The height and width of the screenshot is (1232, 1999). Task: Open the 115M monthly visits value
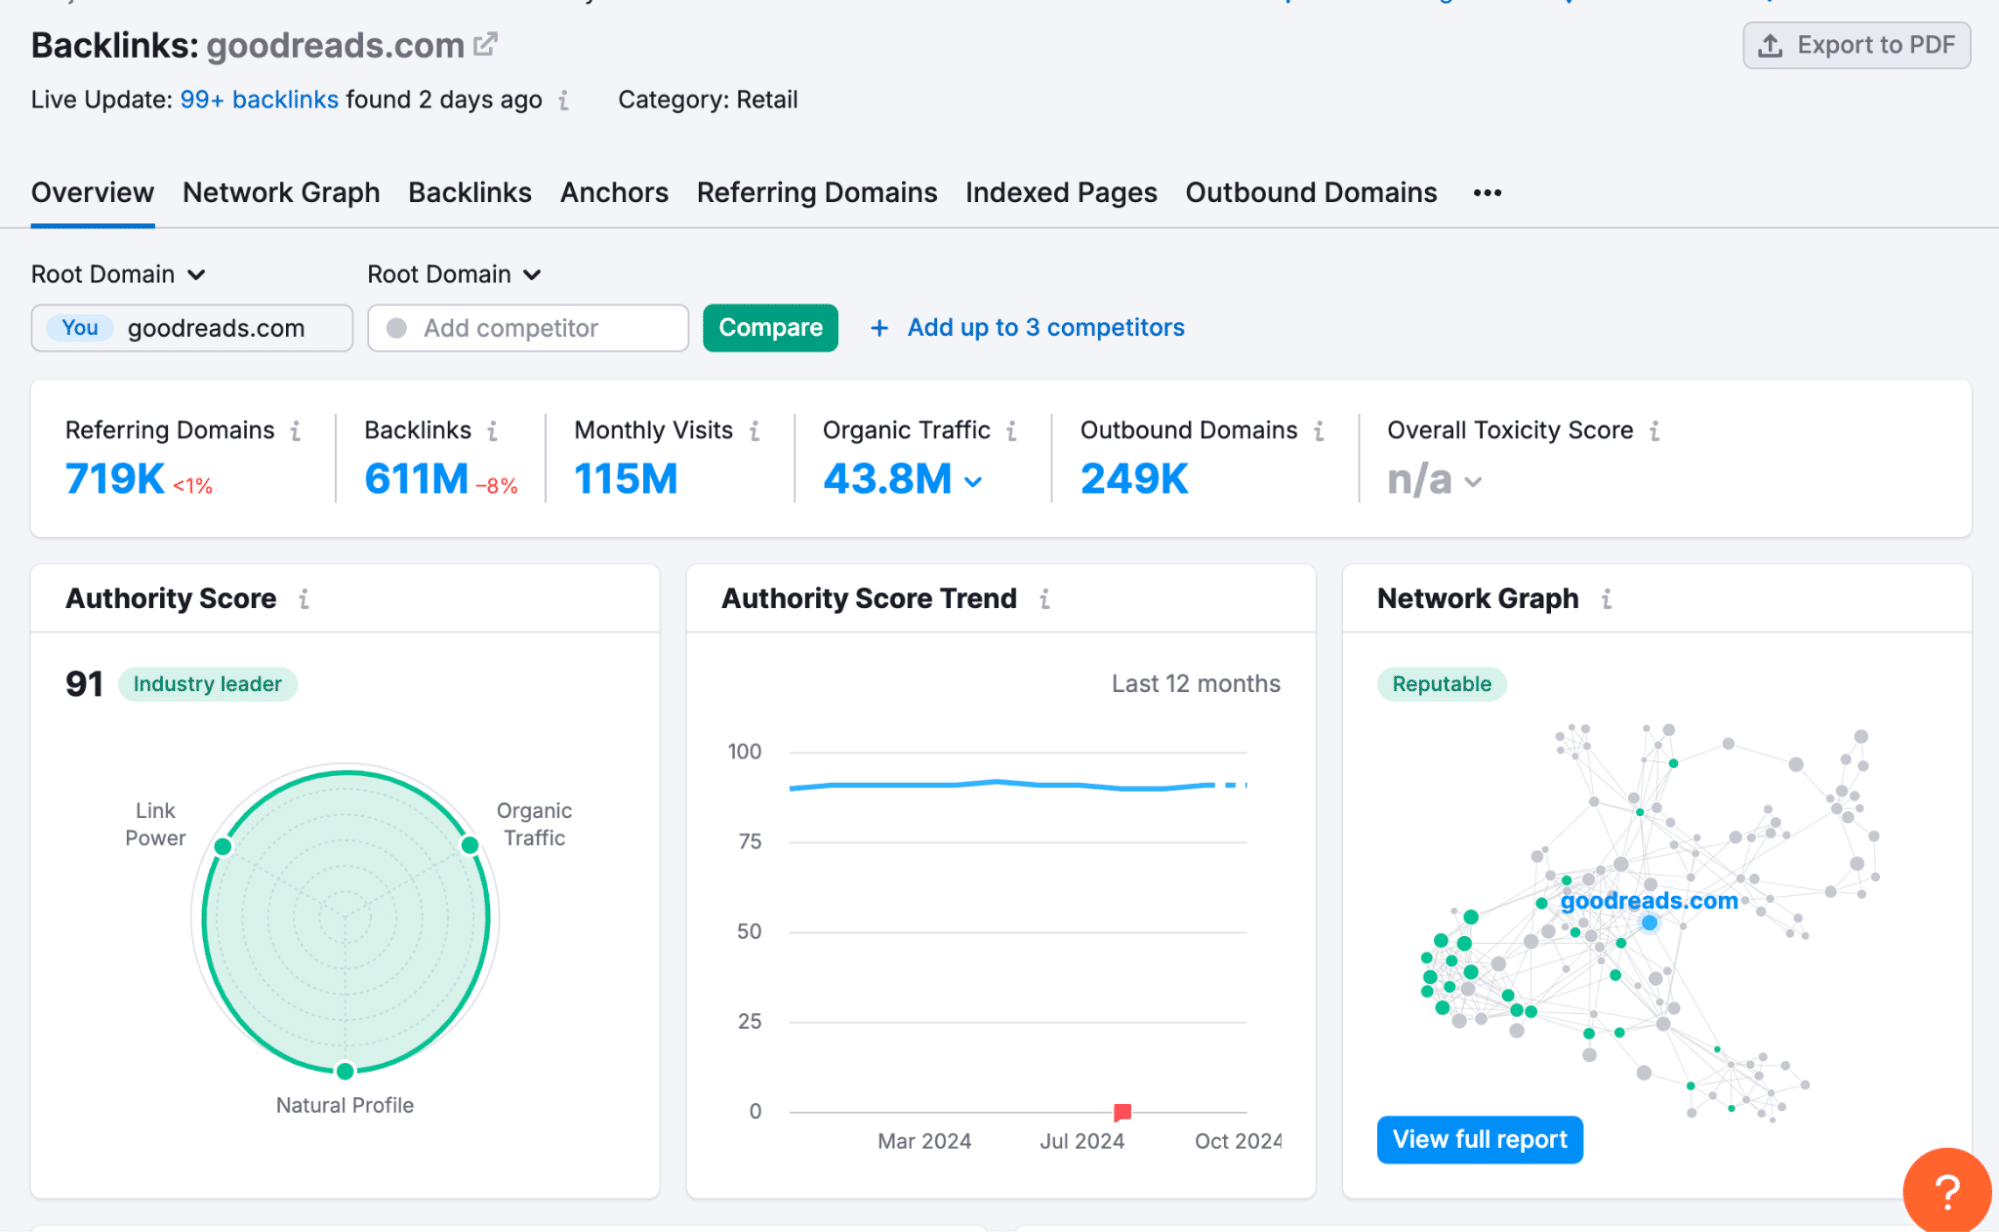point(626,479)
